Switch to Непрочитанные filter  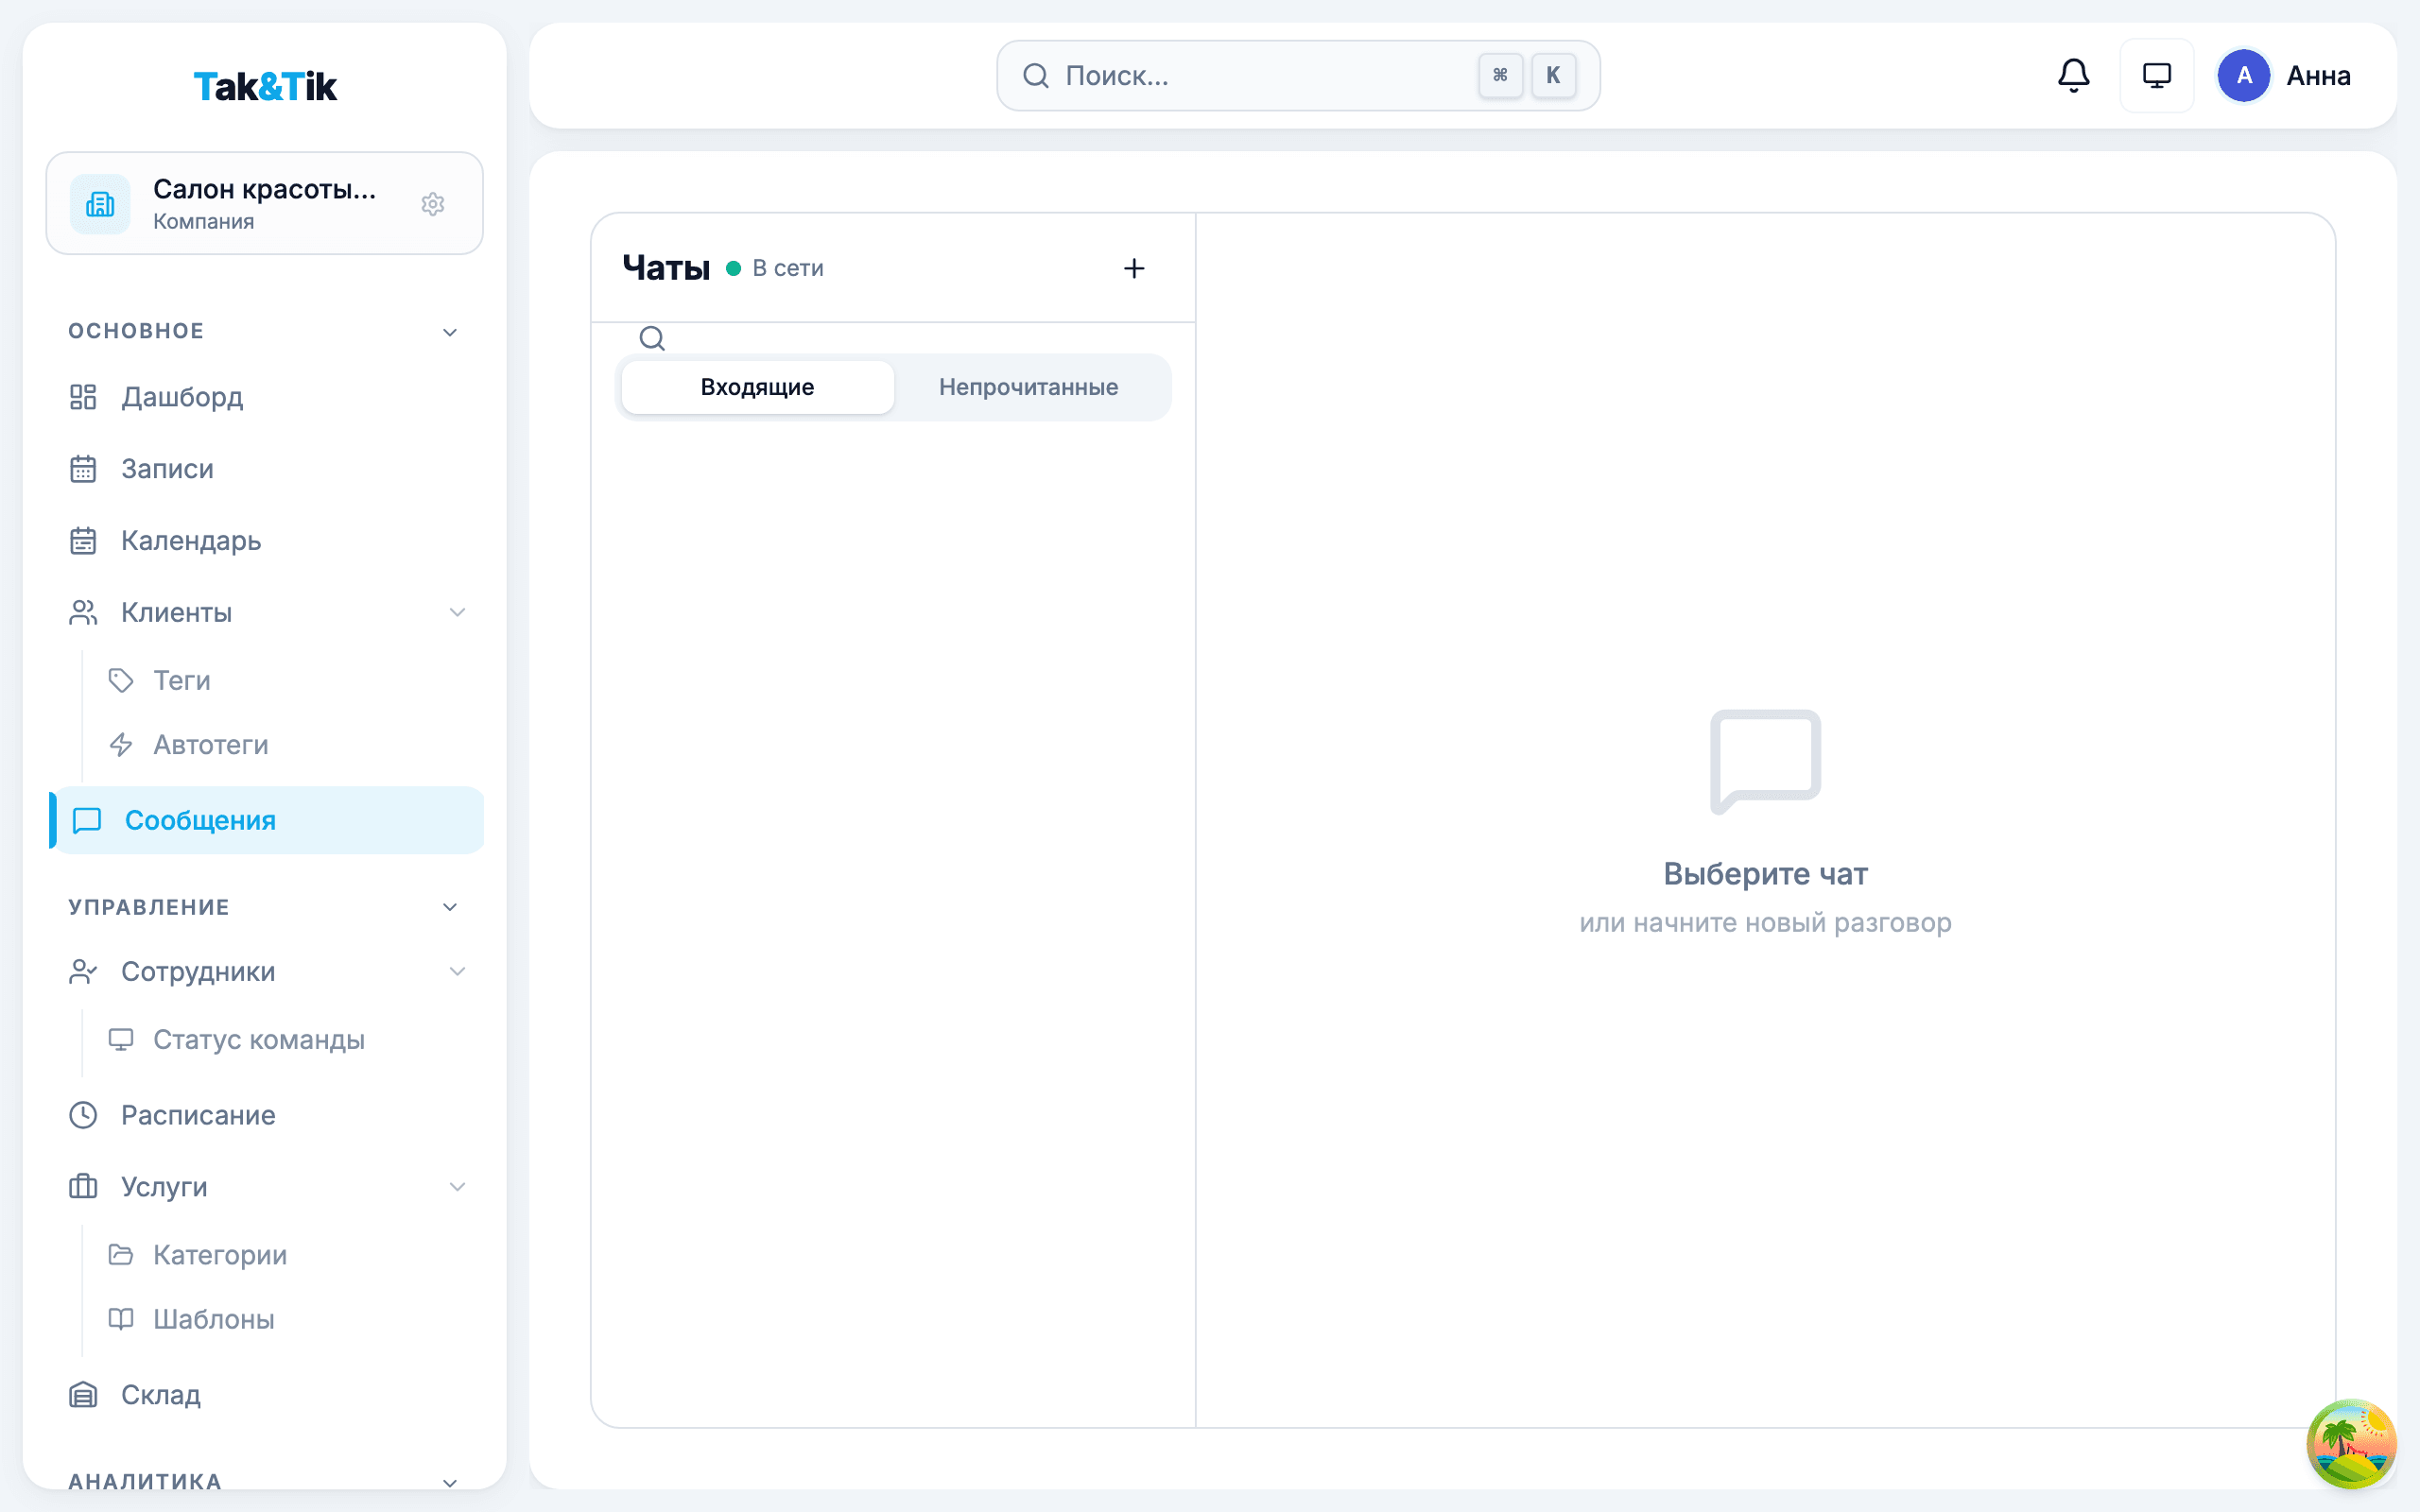click(1028, 387)
